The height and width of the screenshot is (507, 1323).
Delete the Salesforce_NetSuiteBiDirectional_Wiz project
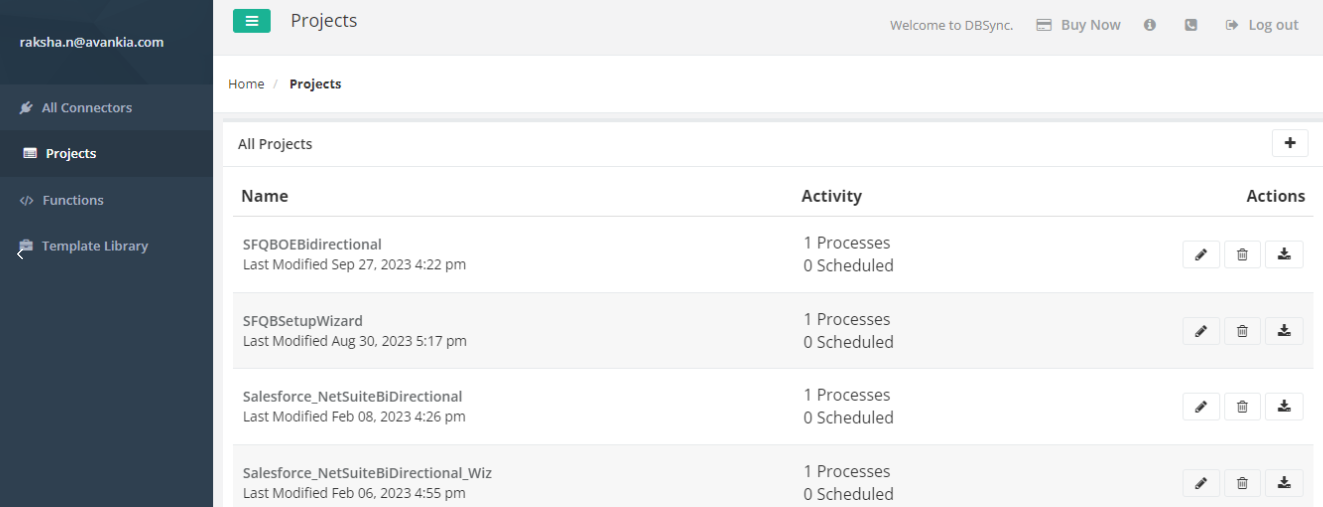(x=1242, y=484)
